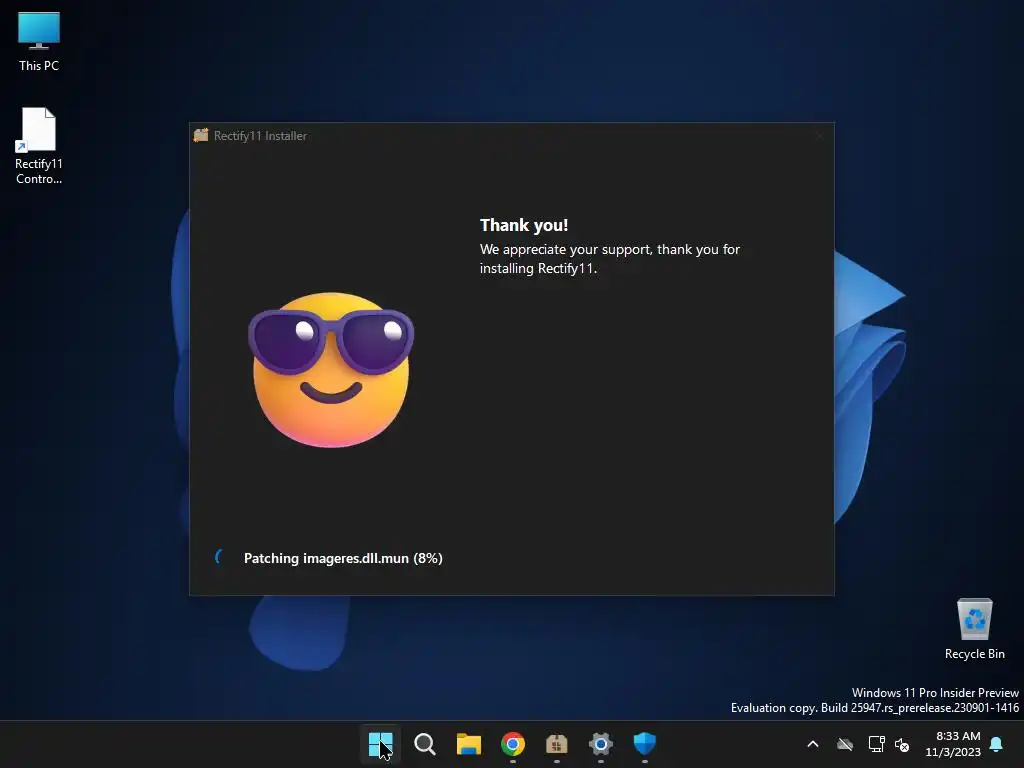This screenshot has width=1024, height=768.
Task: Open the This PC desktop icon
Action: (39, 41)
